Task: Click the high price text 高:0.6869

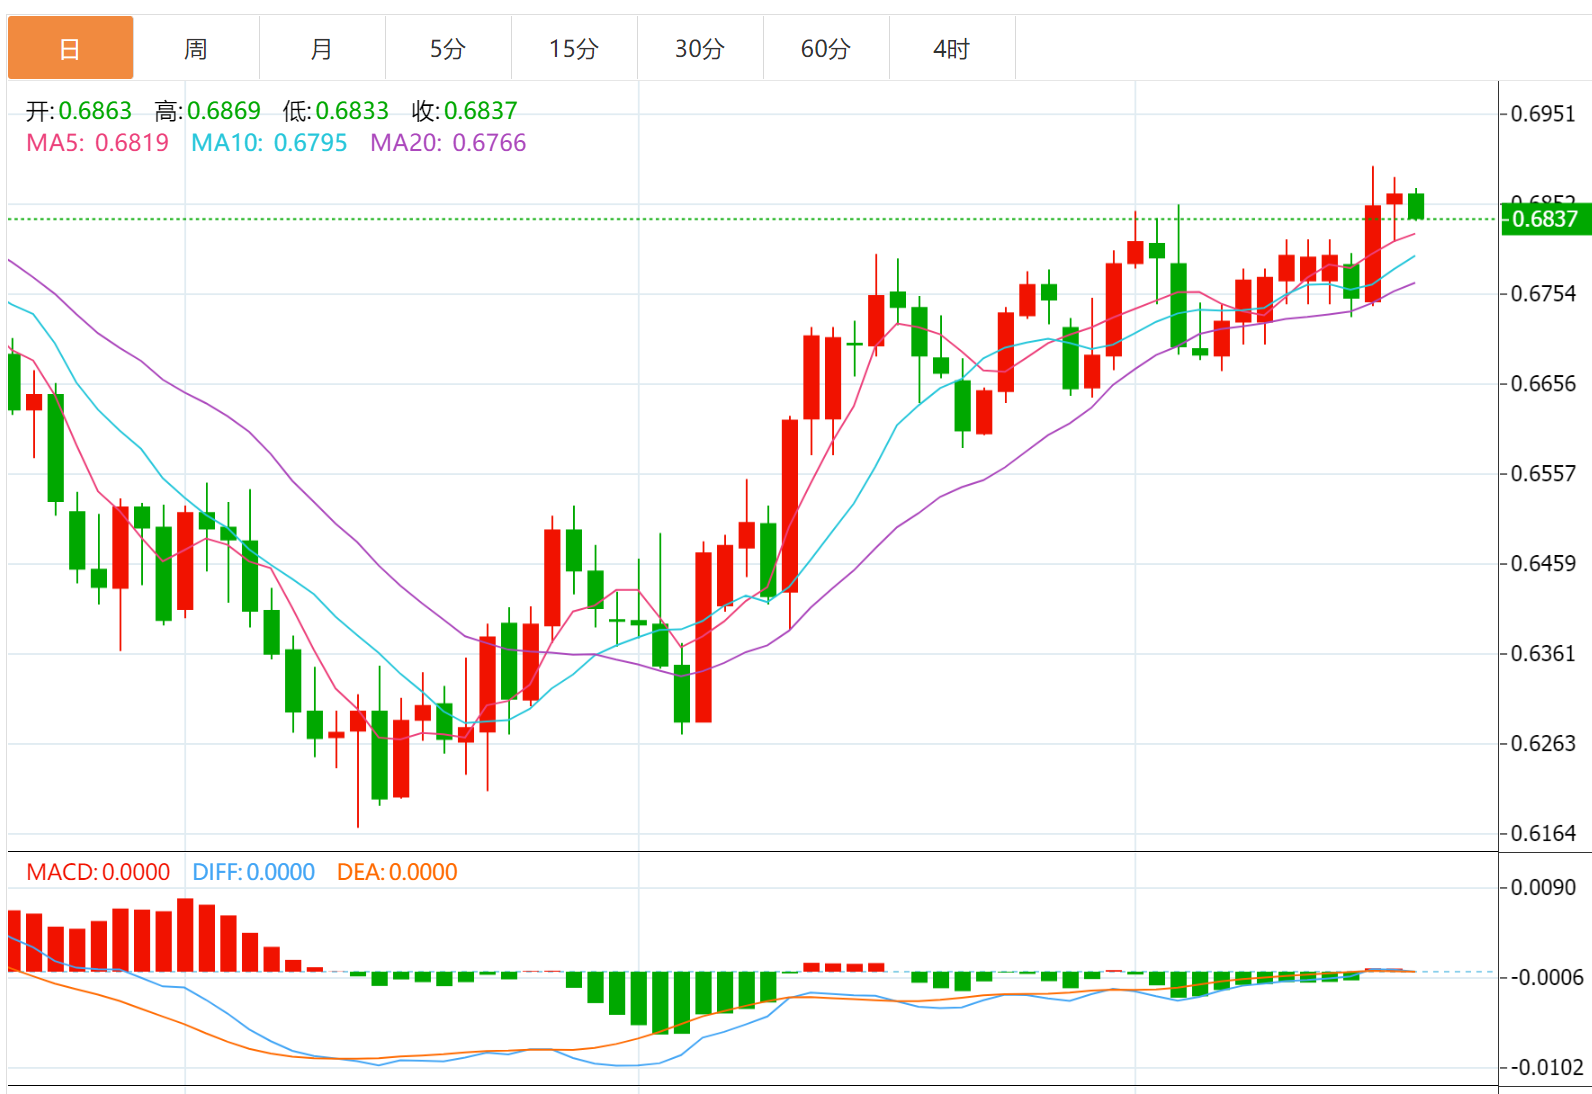Action: (x=208, y=111)
